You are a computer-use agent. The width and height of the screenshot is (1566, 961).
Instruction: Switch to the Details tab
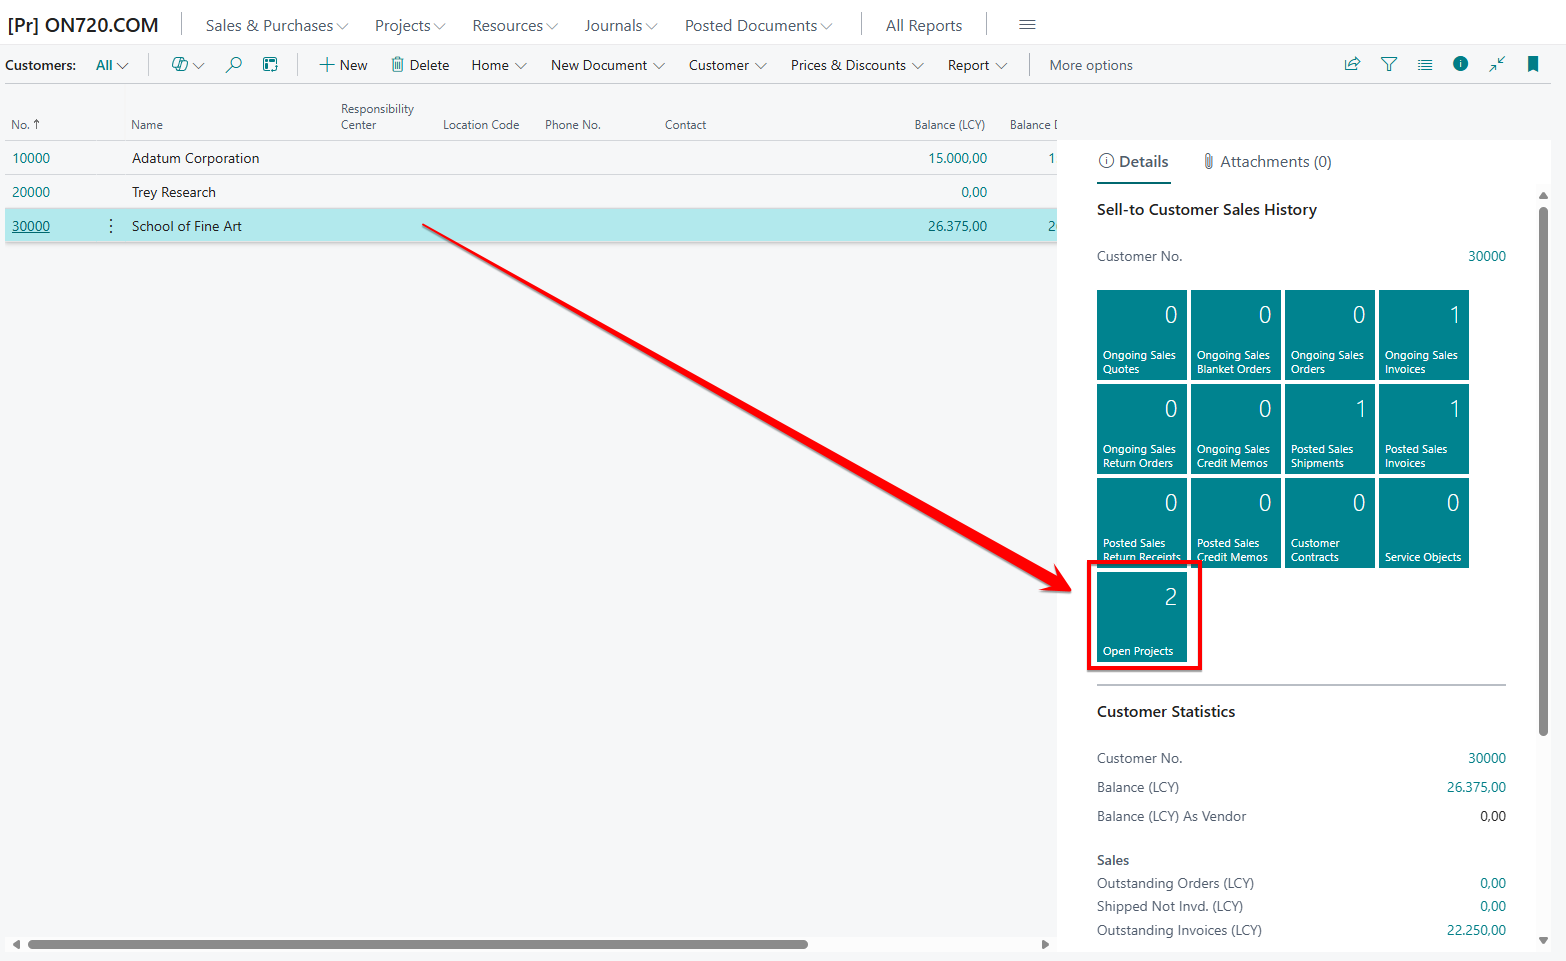1134,162
